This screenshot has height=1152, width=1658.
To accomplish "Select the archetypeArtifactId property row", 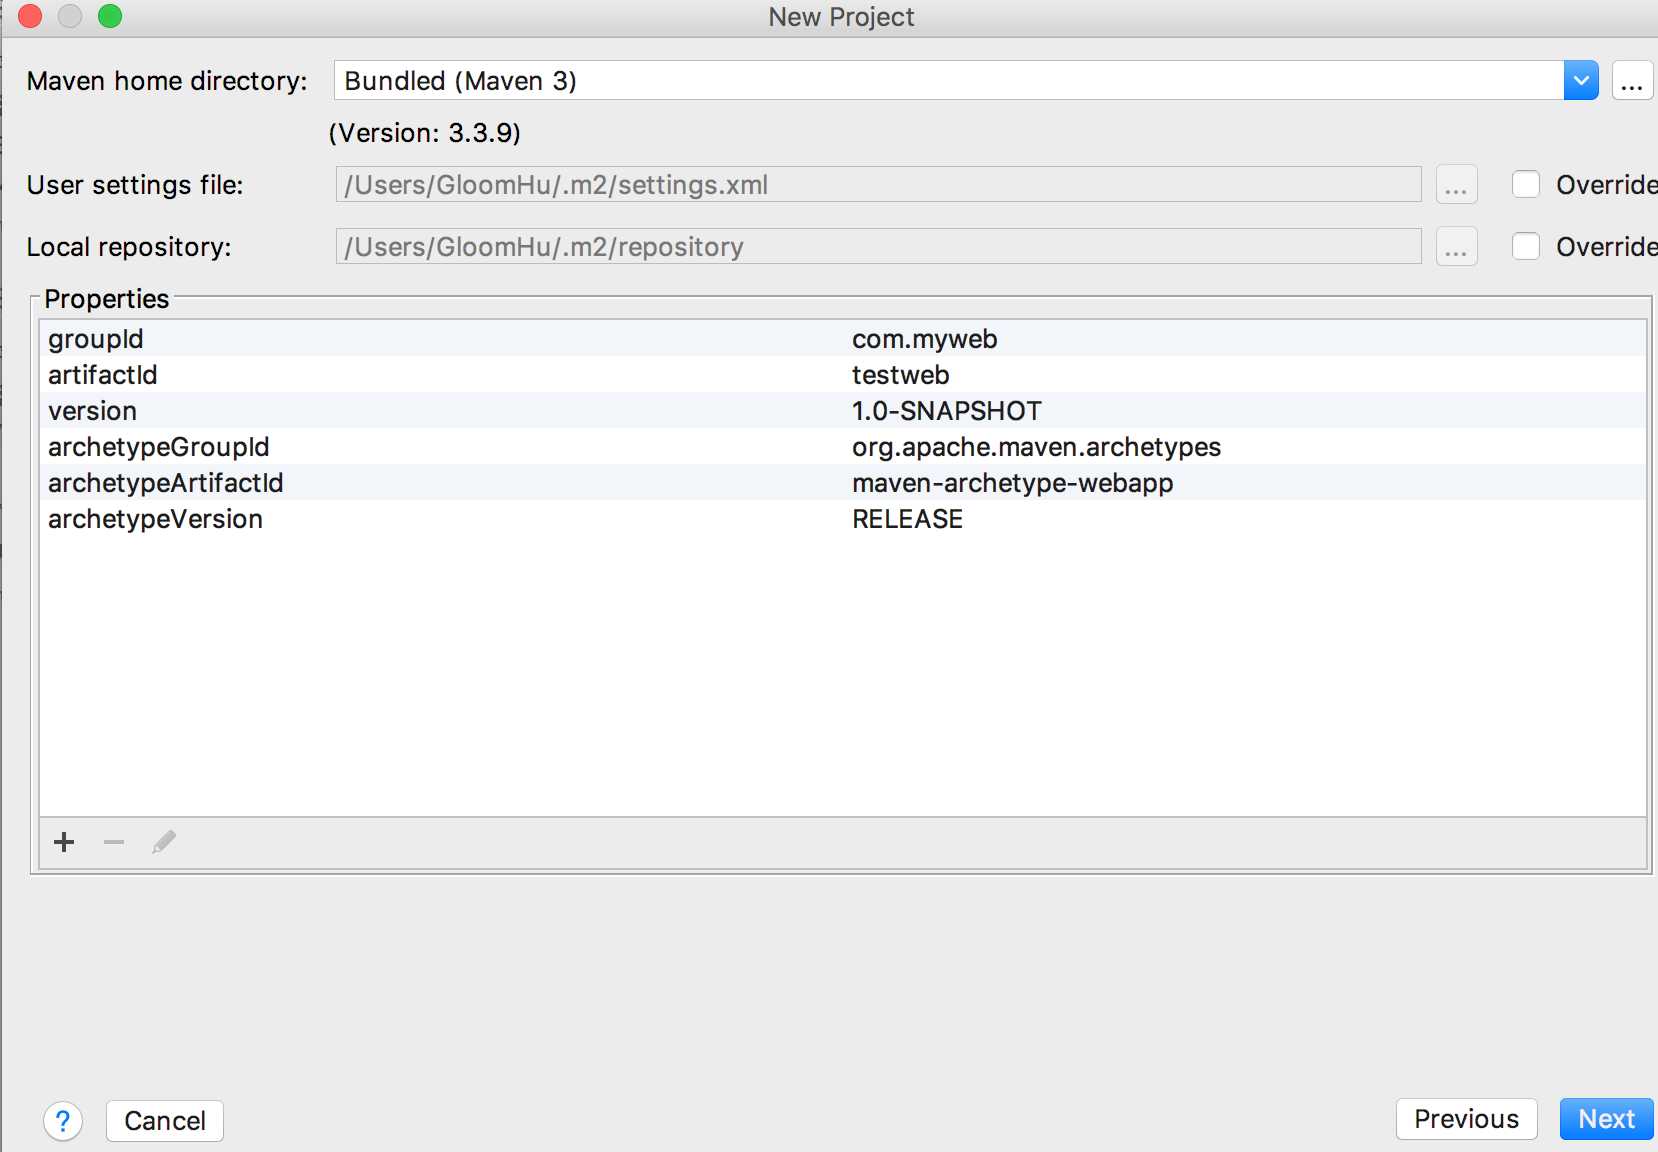I will 843,483.
